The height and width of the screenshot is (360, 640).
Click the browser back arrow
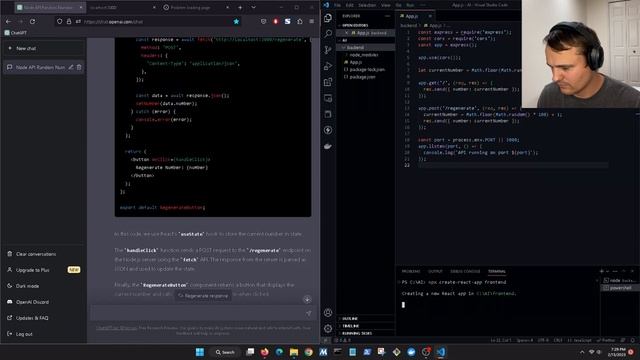coord(9,21)
